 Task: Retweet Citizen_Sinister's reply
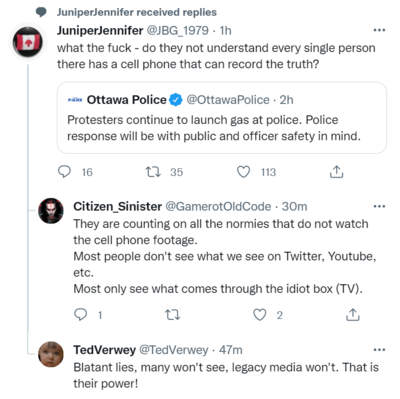pos(173,315)
